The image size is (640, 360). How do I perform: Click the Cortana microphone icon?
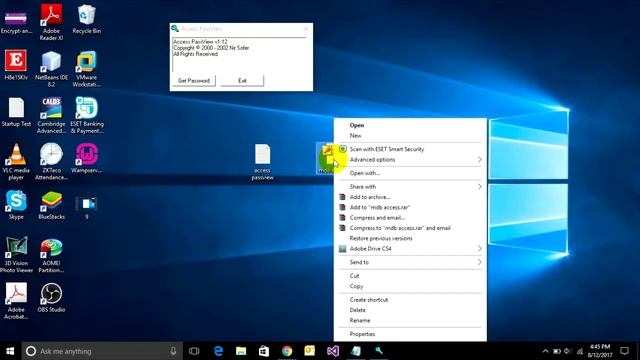(173, 351)
